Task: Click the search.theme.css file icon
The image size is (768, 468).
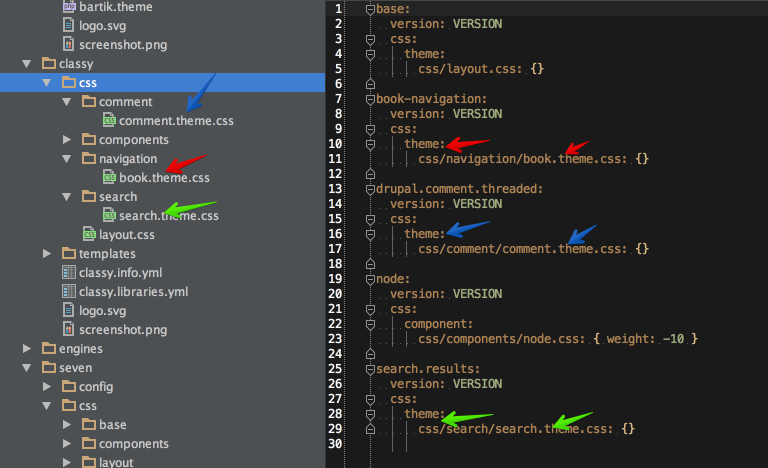Action: point(109,215)
